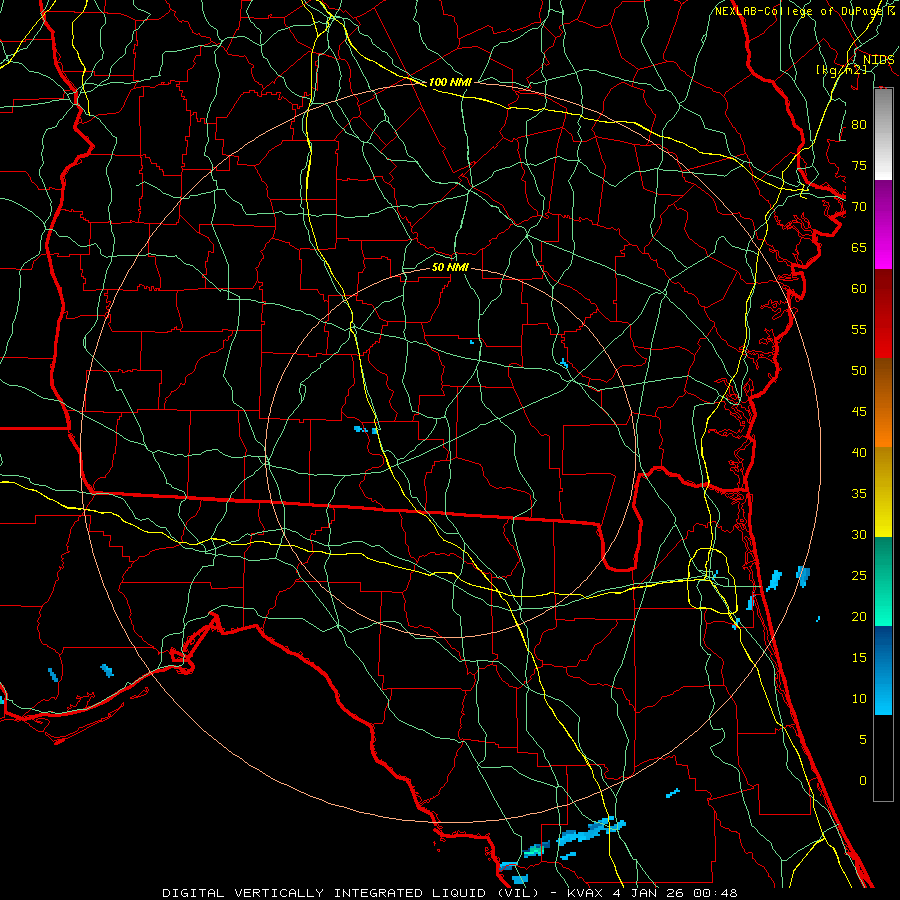Click the scale value 80

coord(859,125)
